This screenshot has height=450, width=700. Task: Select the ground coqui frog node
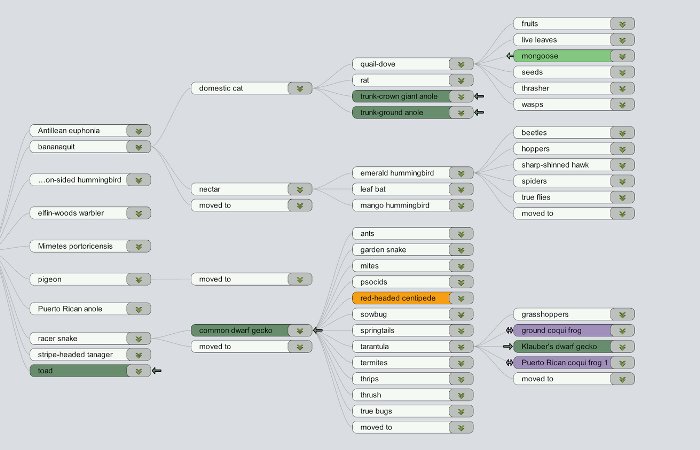pyautogui.click(x=574, y=330)
